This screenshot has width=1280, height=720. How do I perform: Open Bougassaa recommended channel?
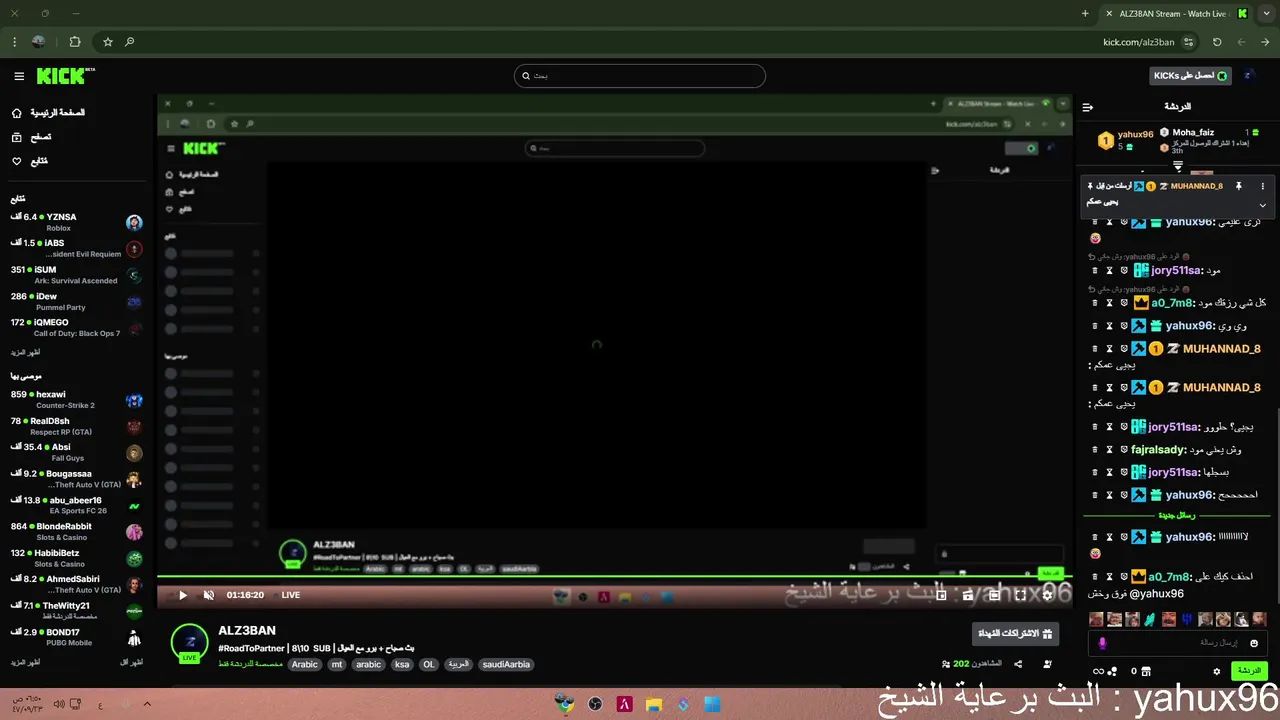click(76, 479)
